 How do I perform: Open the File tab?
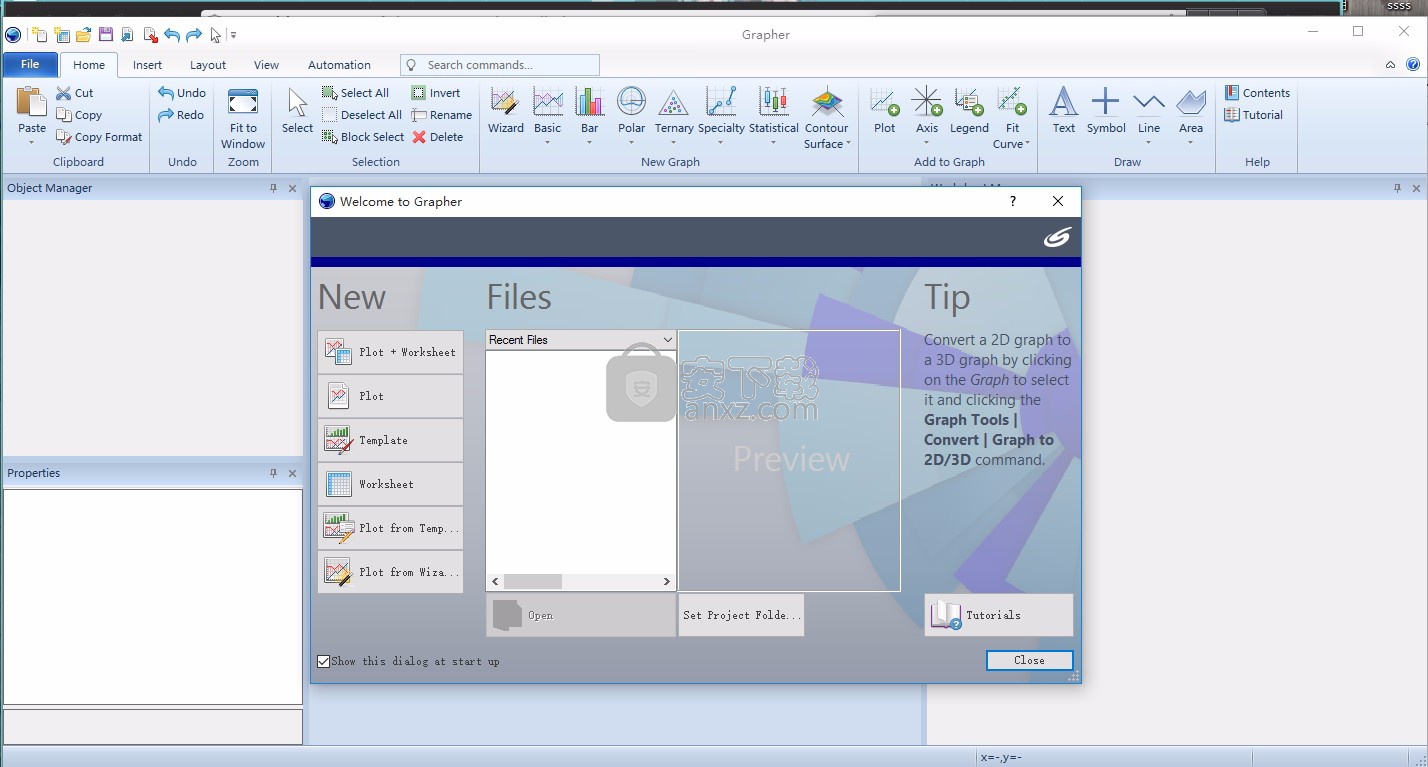pyautogui.click(x=30, y=64)
